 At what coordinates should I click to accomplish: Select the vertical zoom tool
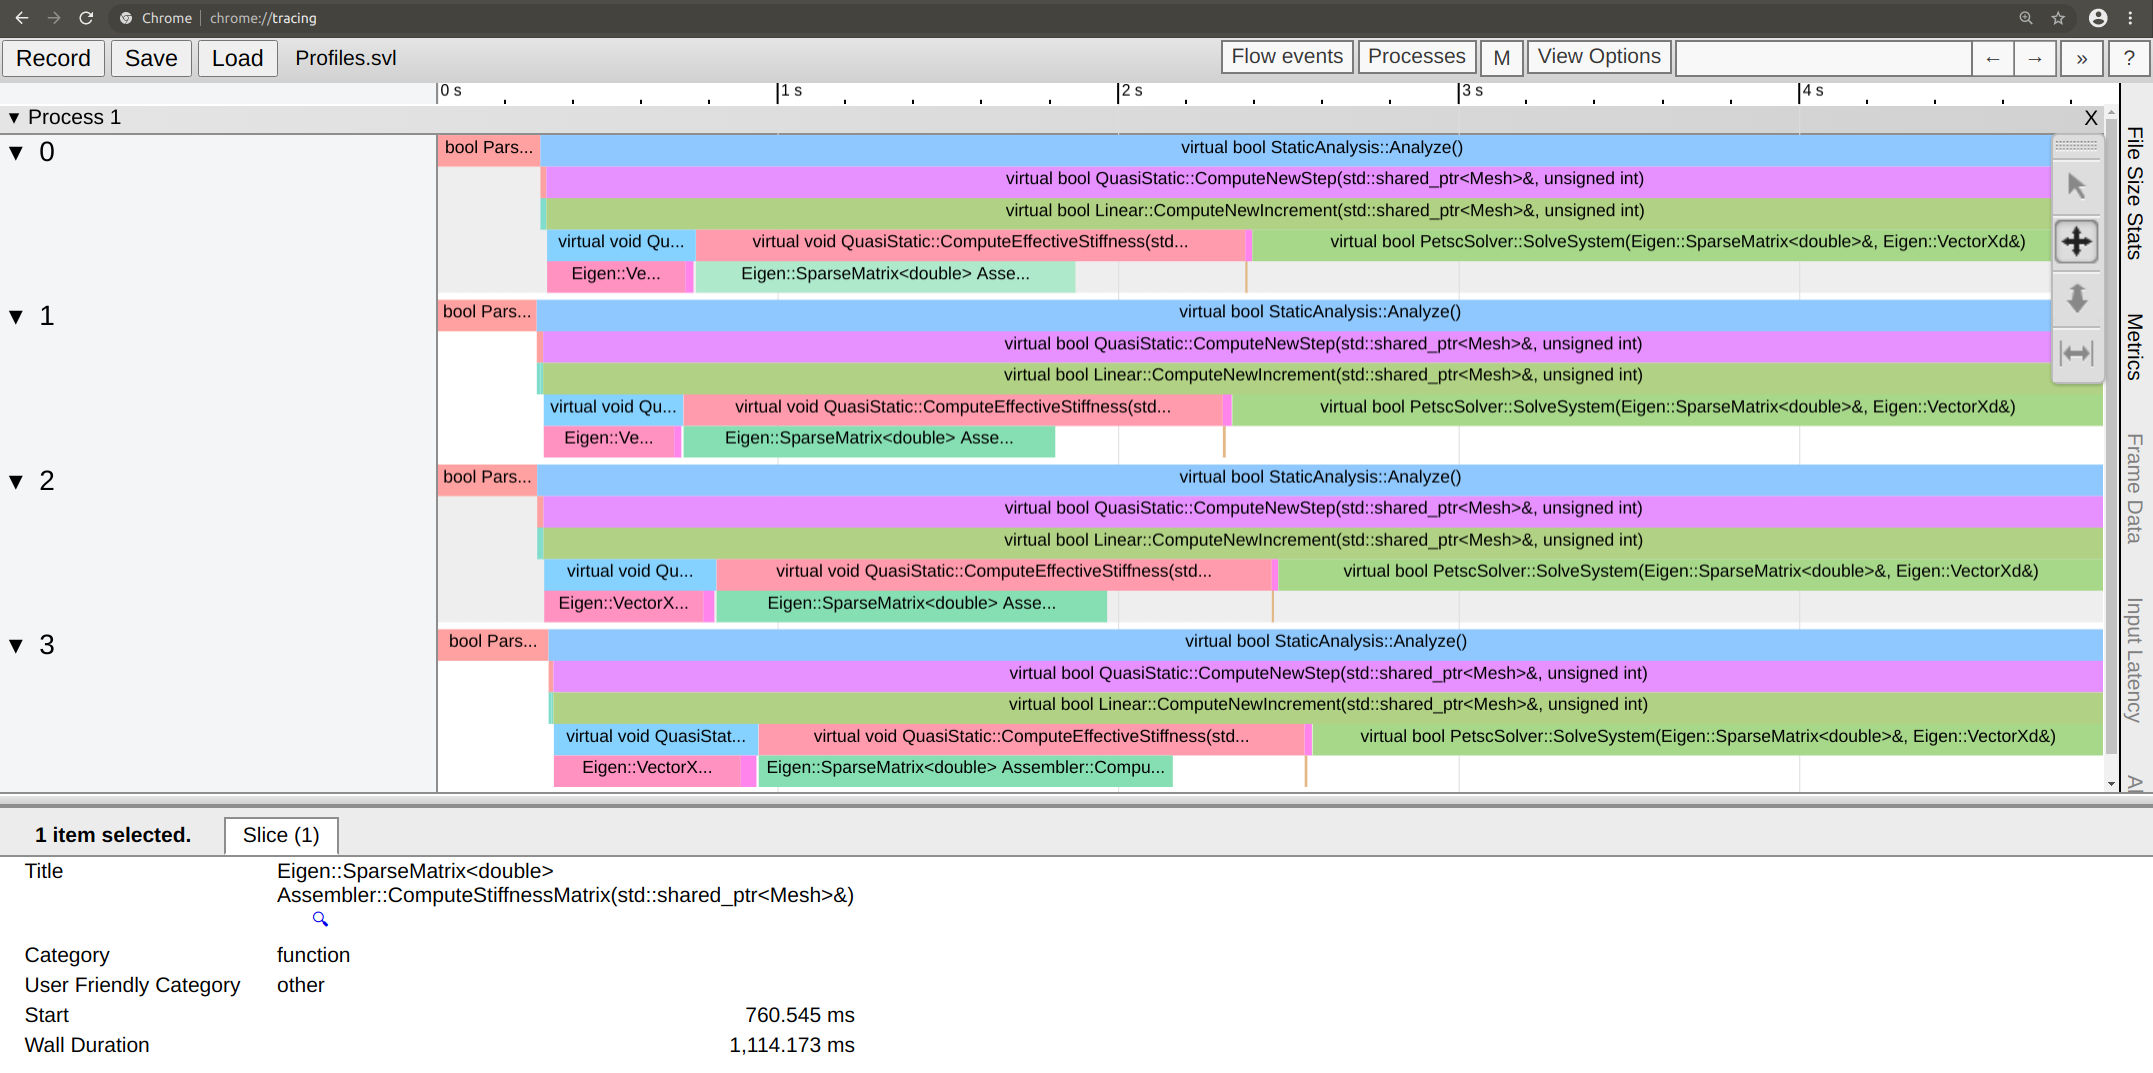click(2077, 298)
